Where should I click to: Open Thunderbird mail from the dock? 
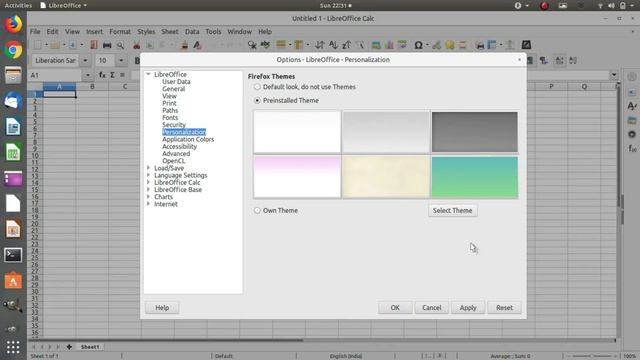(13, 101)
